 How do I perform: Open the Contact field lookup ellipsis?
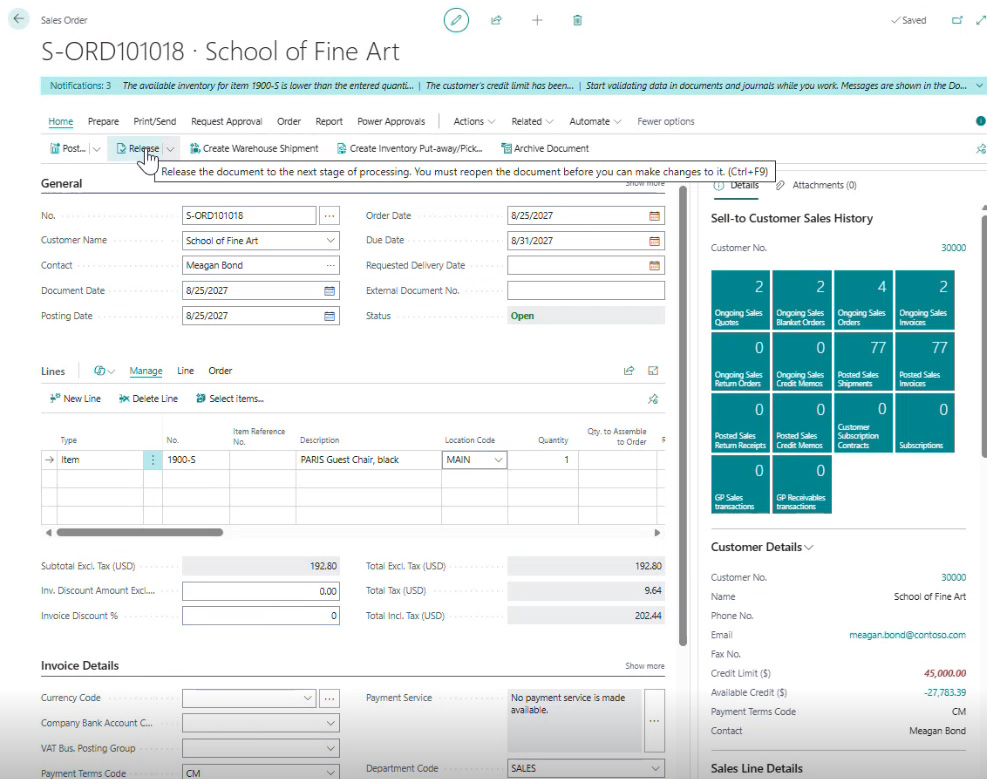[330, 266]
